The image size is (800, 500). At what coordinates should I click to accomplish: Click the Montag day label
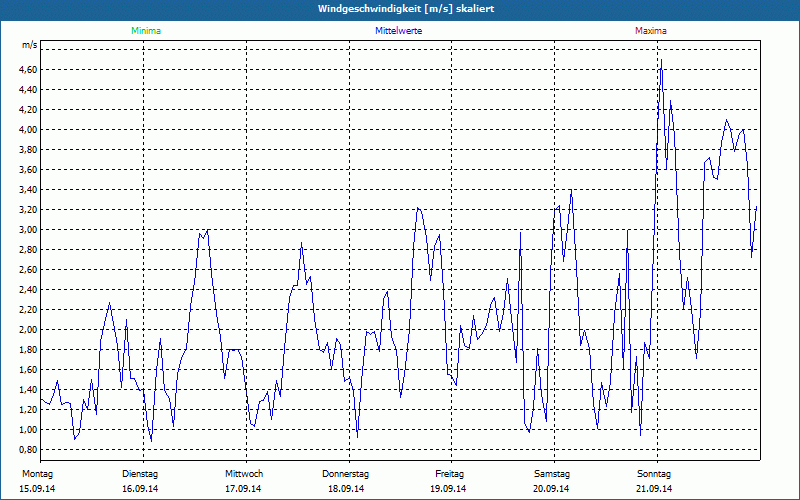coord(37,474)
